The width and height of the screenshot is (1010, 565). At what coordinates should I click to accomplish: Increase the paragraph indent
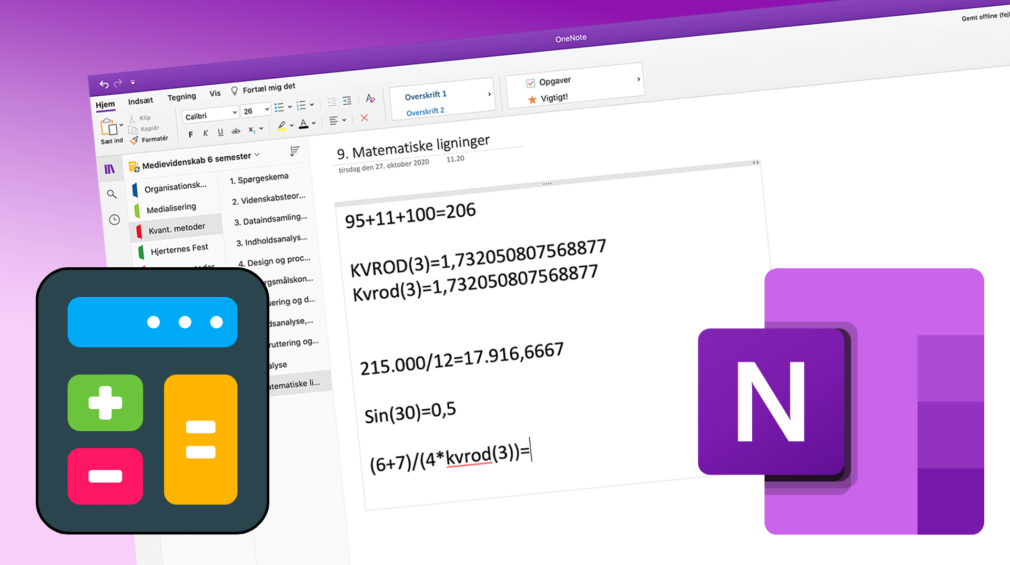[347, 101]
